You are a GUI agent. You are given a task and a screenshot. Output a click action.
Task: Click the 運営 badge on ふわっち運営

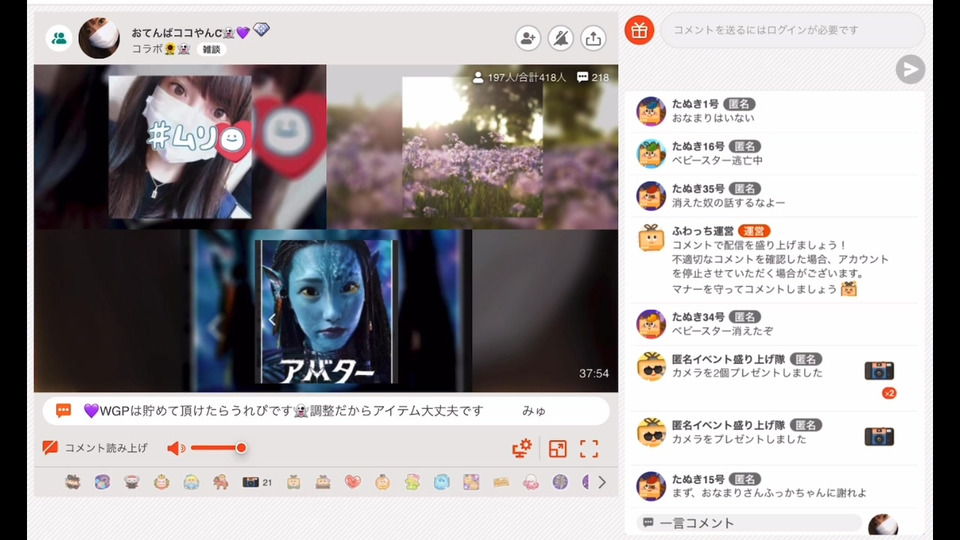coord(754,231)
